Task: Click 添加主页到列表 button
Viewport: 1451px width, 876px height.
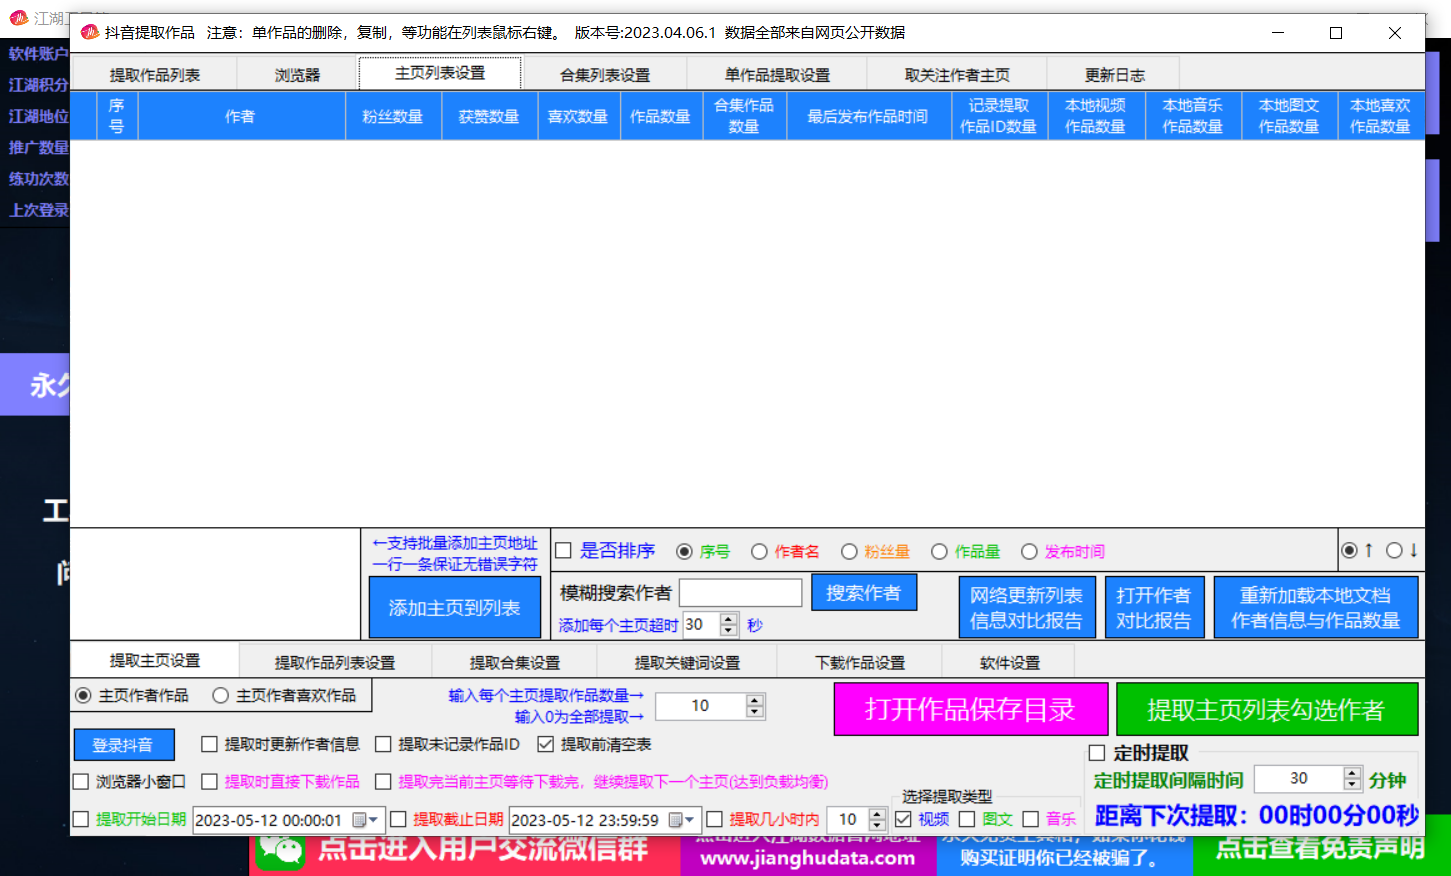Action: [x=454, y=608]
